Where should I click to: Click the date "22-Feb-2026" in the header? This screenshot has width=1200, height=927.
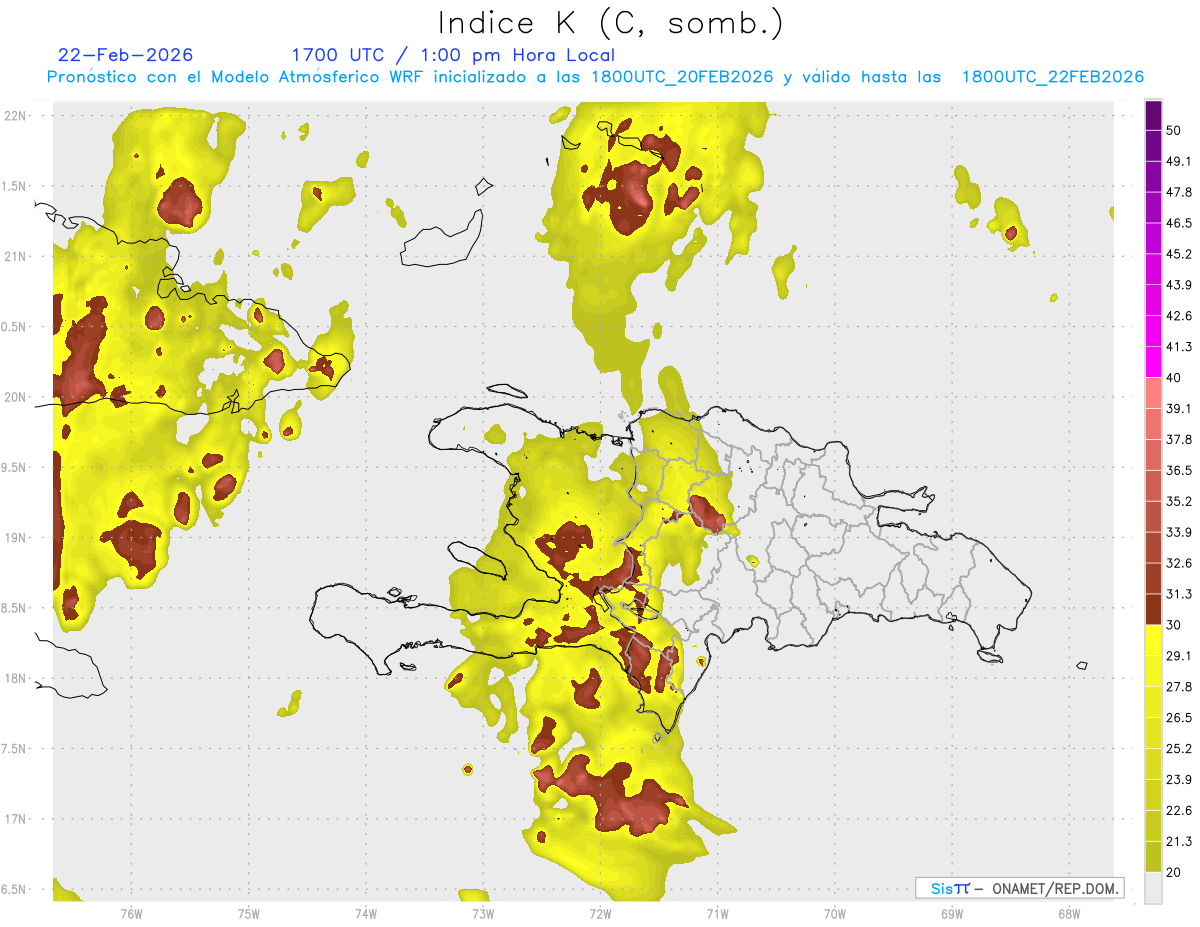click(126, 55)
